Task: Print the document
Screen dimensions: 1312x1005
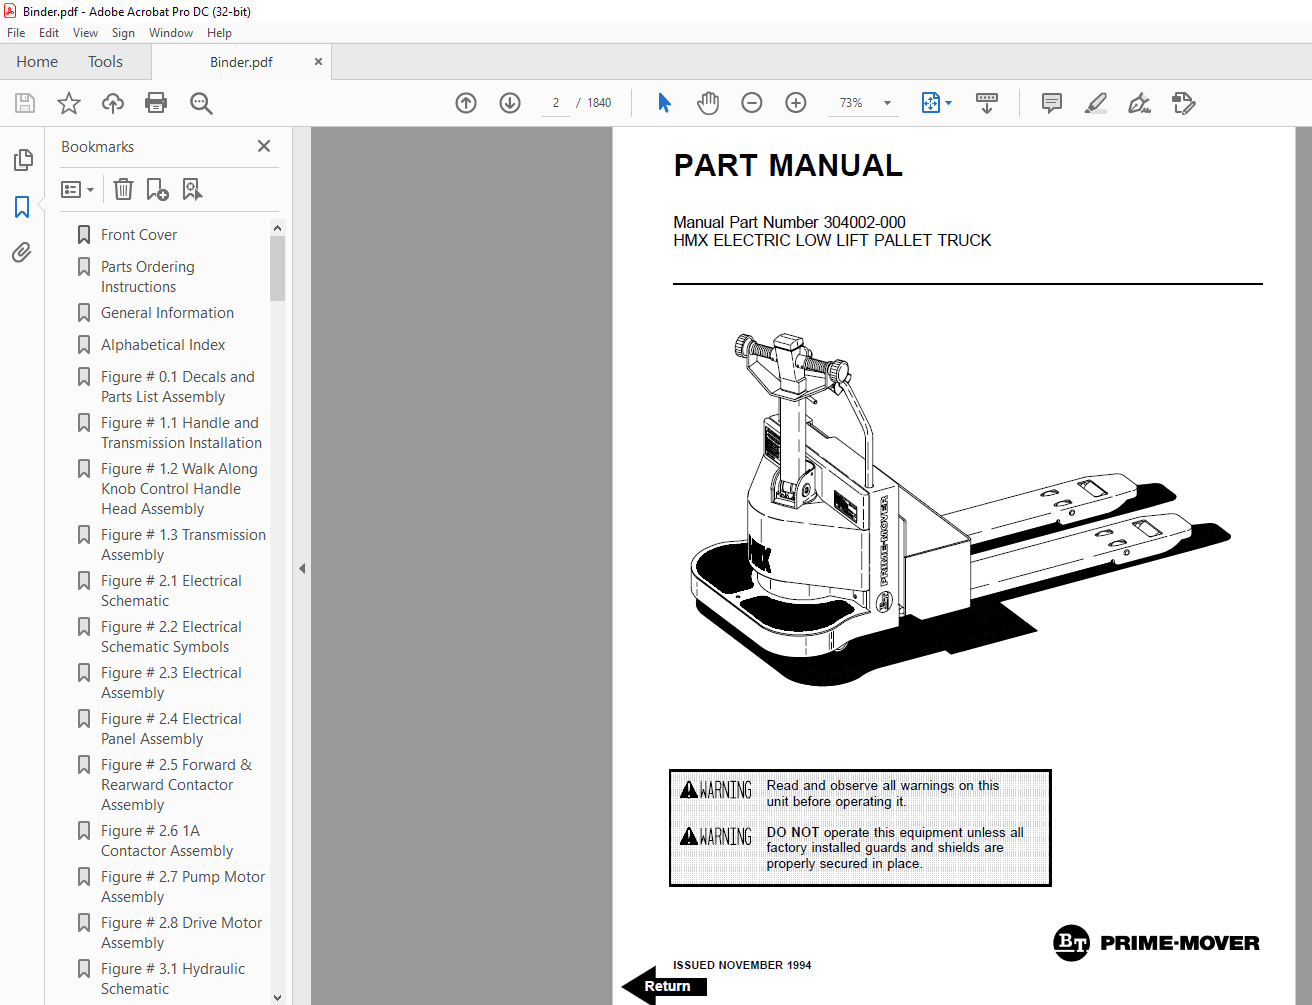Action: 156,103
